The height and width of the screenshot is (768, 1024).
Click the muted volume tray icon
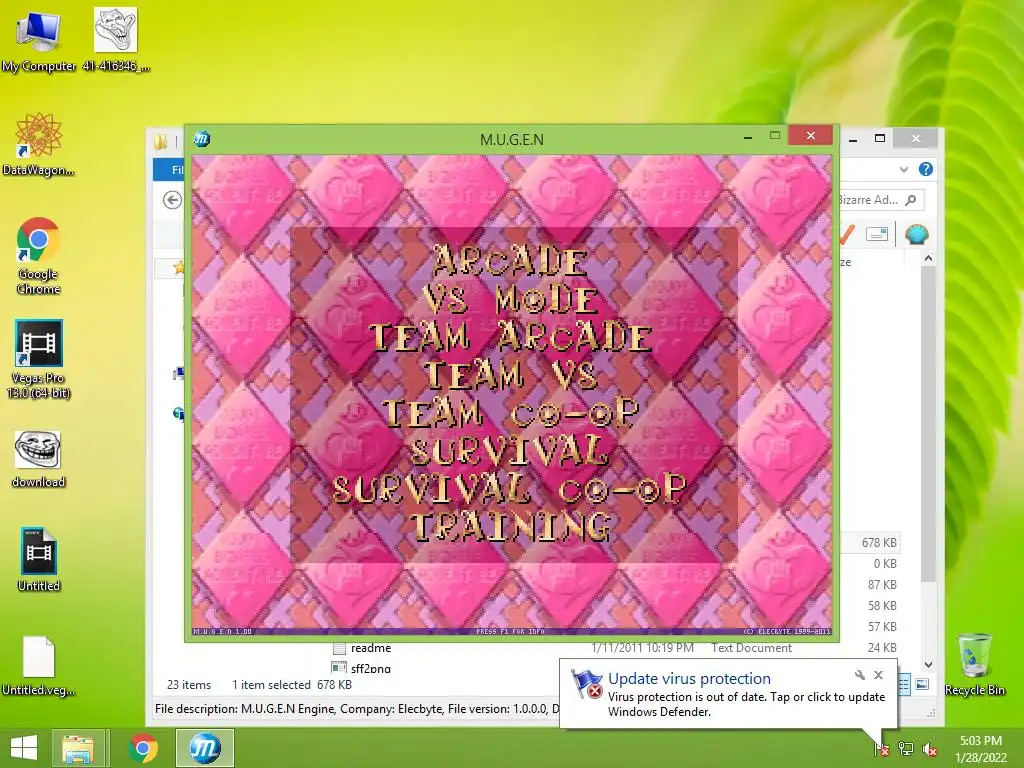pos(929,748)
